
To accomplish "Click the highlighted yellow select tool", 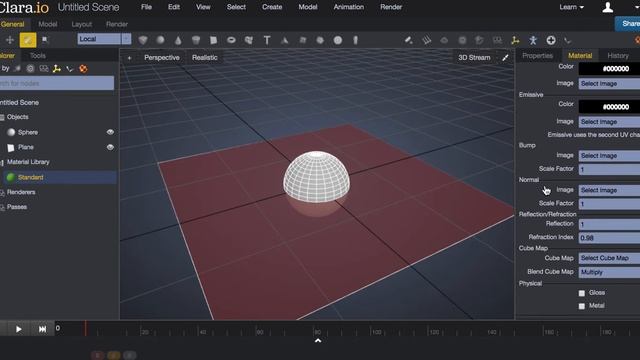I will (28, 40).
